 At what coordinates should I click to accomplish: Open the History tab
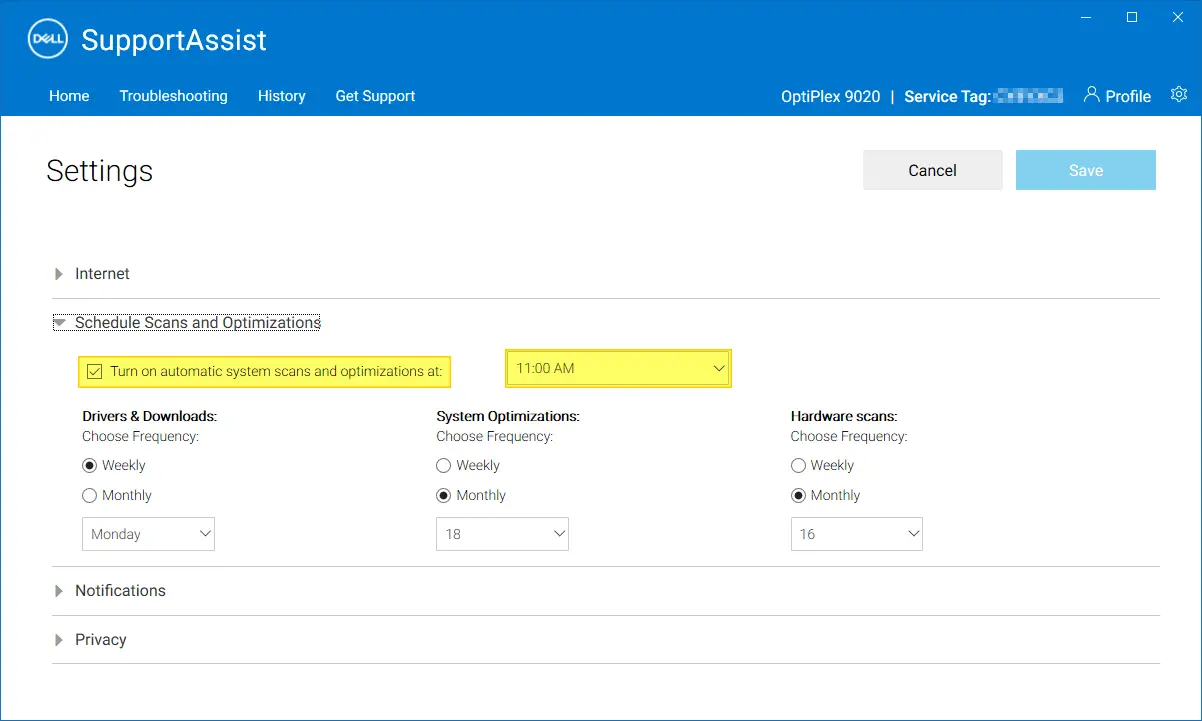pos(281,96)
